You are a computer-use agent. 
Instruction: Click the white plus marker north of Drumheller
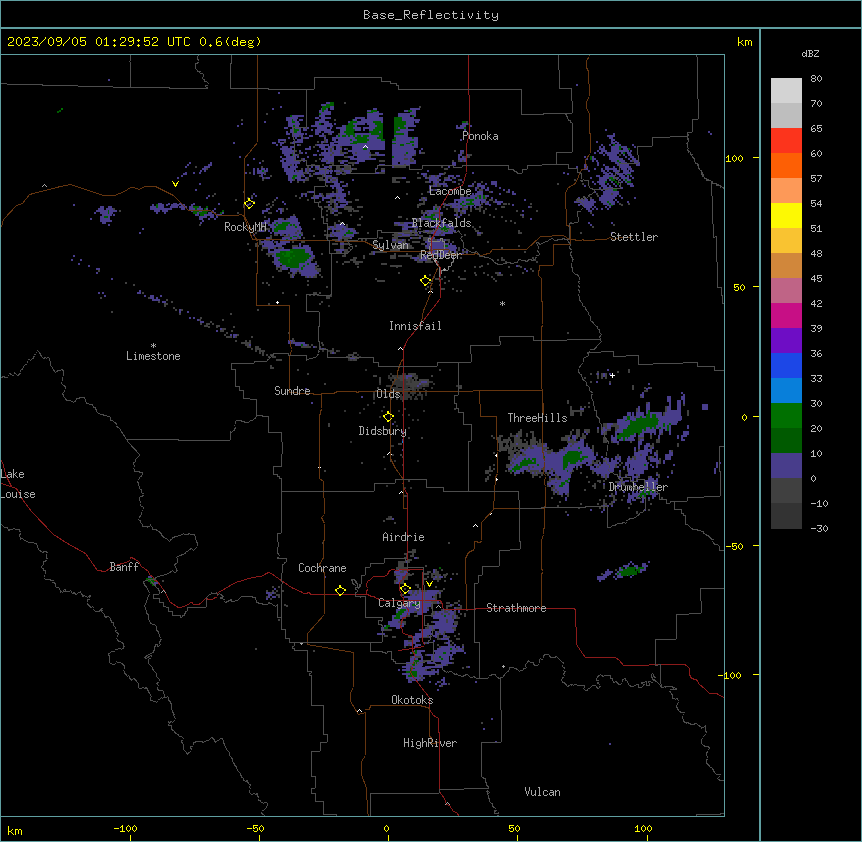point(612,375)
